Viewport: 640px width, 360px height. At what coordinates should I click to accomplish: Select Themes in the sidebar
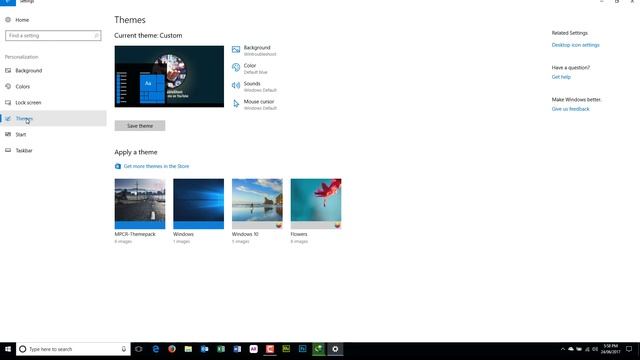(53, 118)
